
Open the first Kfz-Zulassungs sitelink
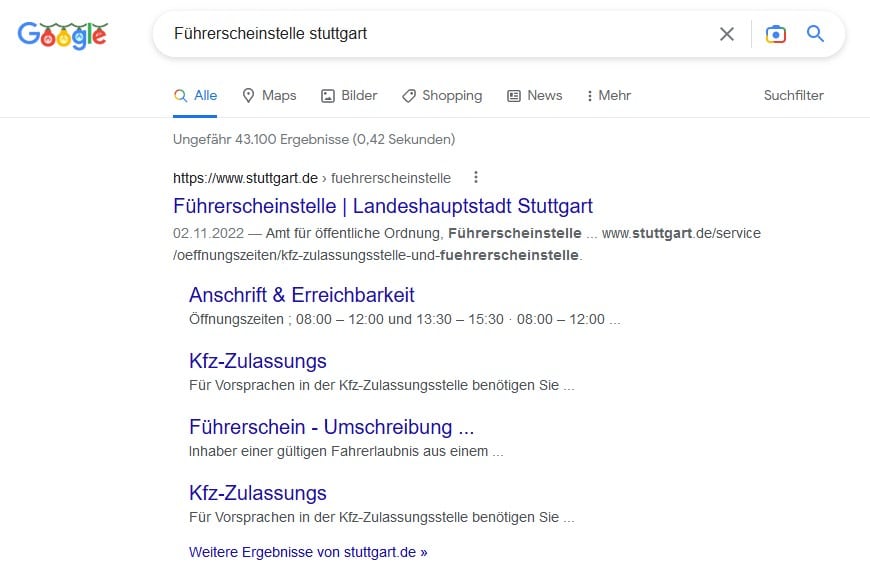click(257, 361)
